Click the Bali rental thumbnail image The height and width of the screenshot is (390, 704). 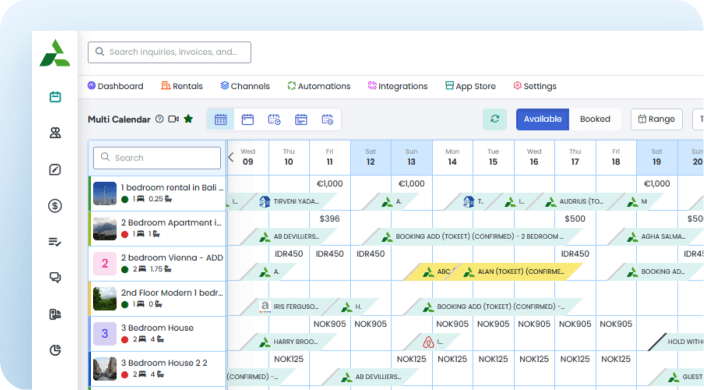pos(105,193)
